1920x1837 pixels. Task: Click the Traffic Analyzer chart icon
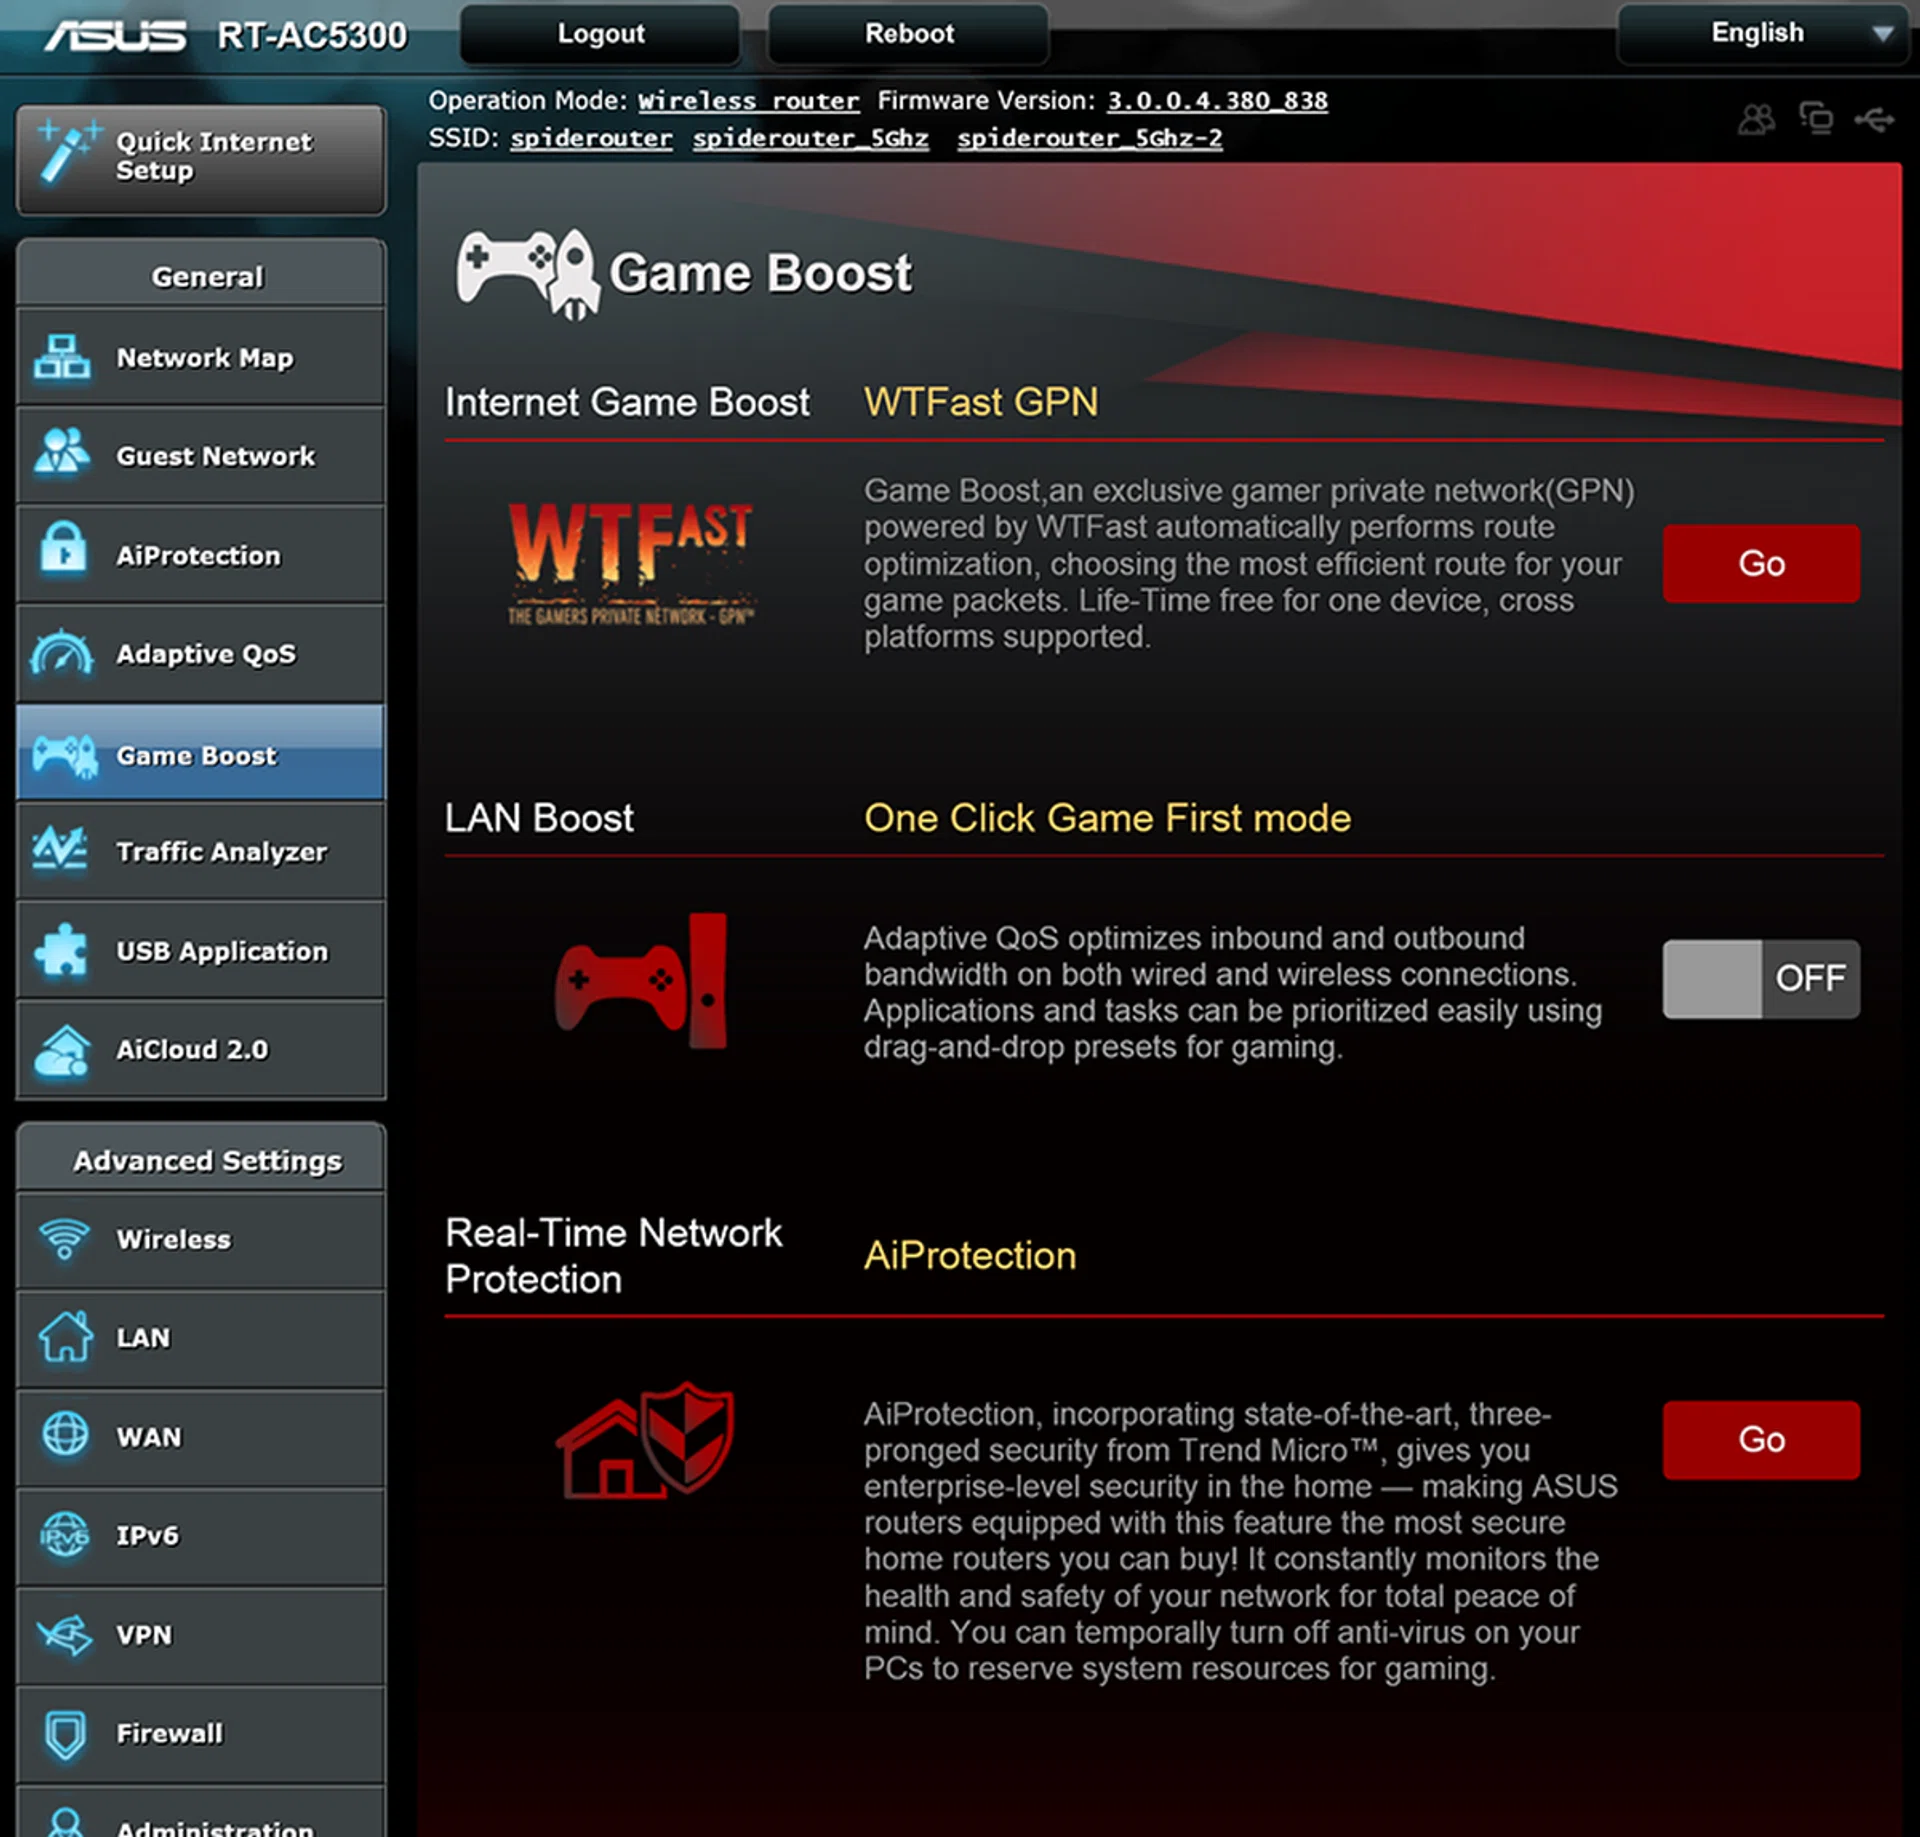tap(60, 849)
